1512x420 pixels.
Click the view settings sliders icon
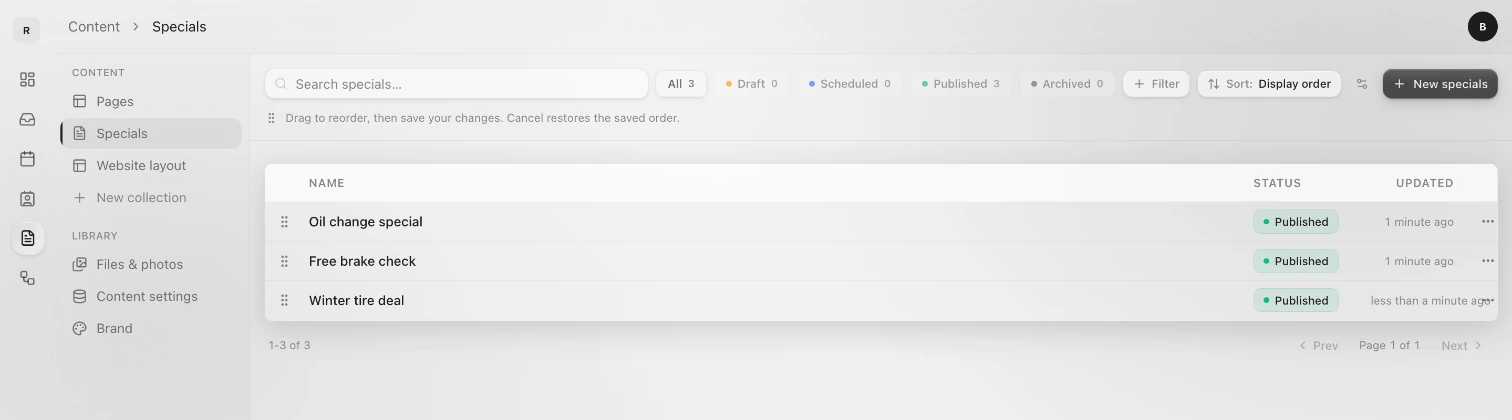[x=1361, y=84]
